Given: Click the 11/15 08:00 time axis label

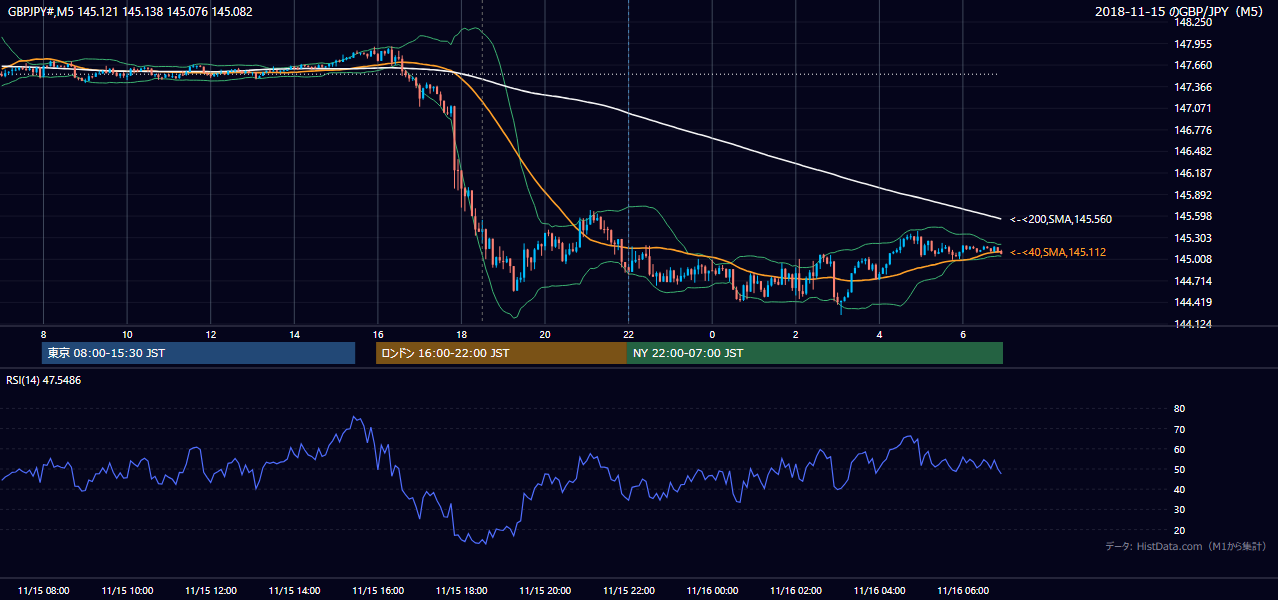Looking at the screenshot, I should point(43,591).
